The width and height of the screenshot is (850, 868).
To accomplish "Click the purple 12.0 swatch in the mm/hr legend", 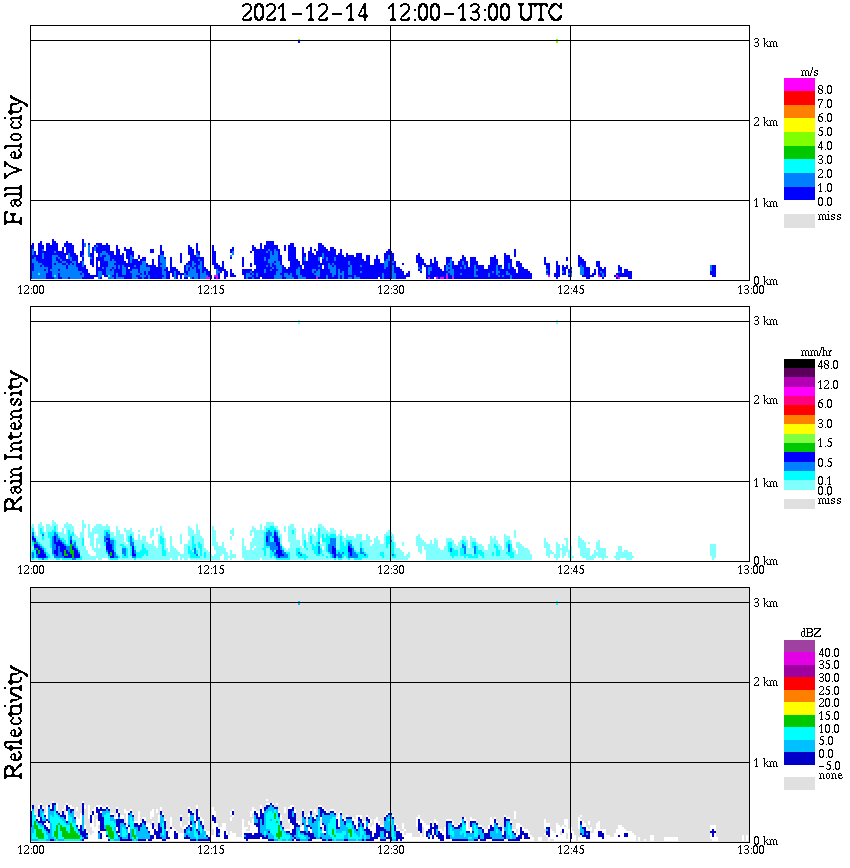I will (x=799, y=383).
